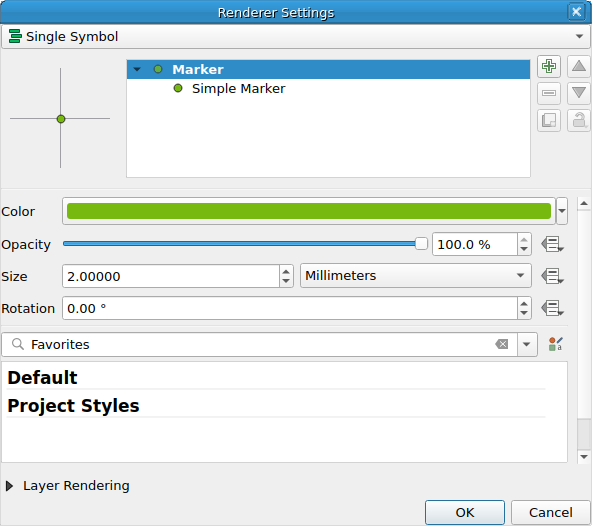Click the remove symbol layer minus button
This screenshot has width=592, height=526.
tap(549, 93)
